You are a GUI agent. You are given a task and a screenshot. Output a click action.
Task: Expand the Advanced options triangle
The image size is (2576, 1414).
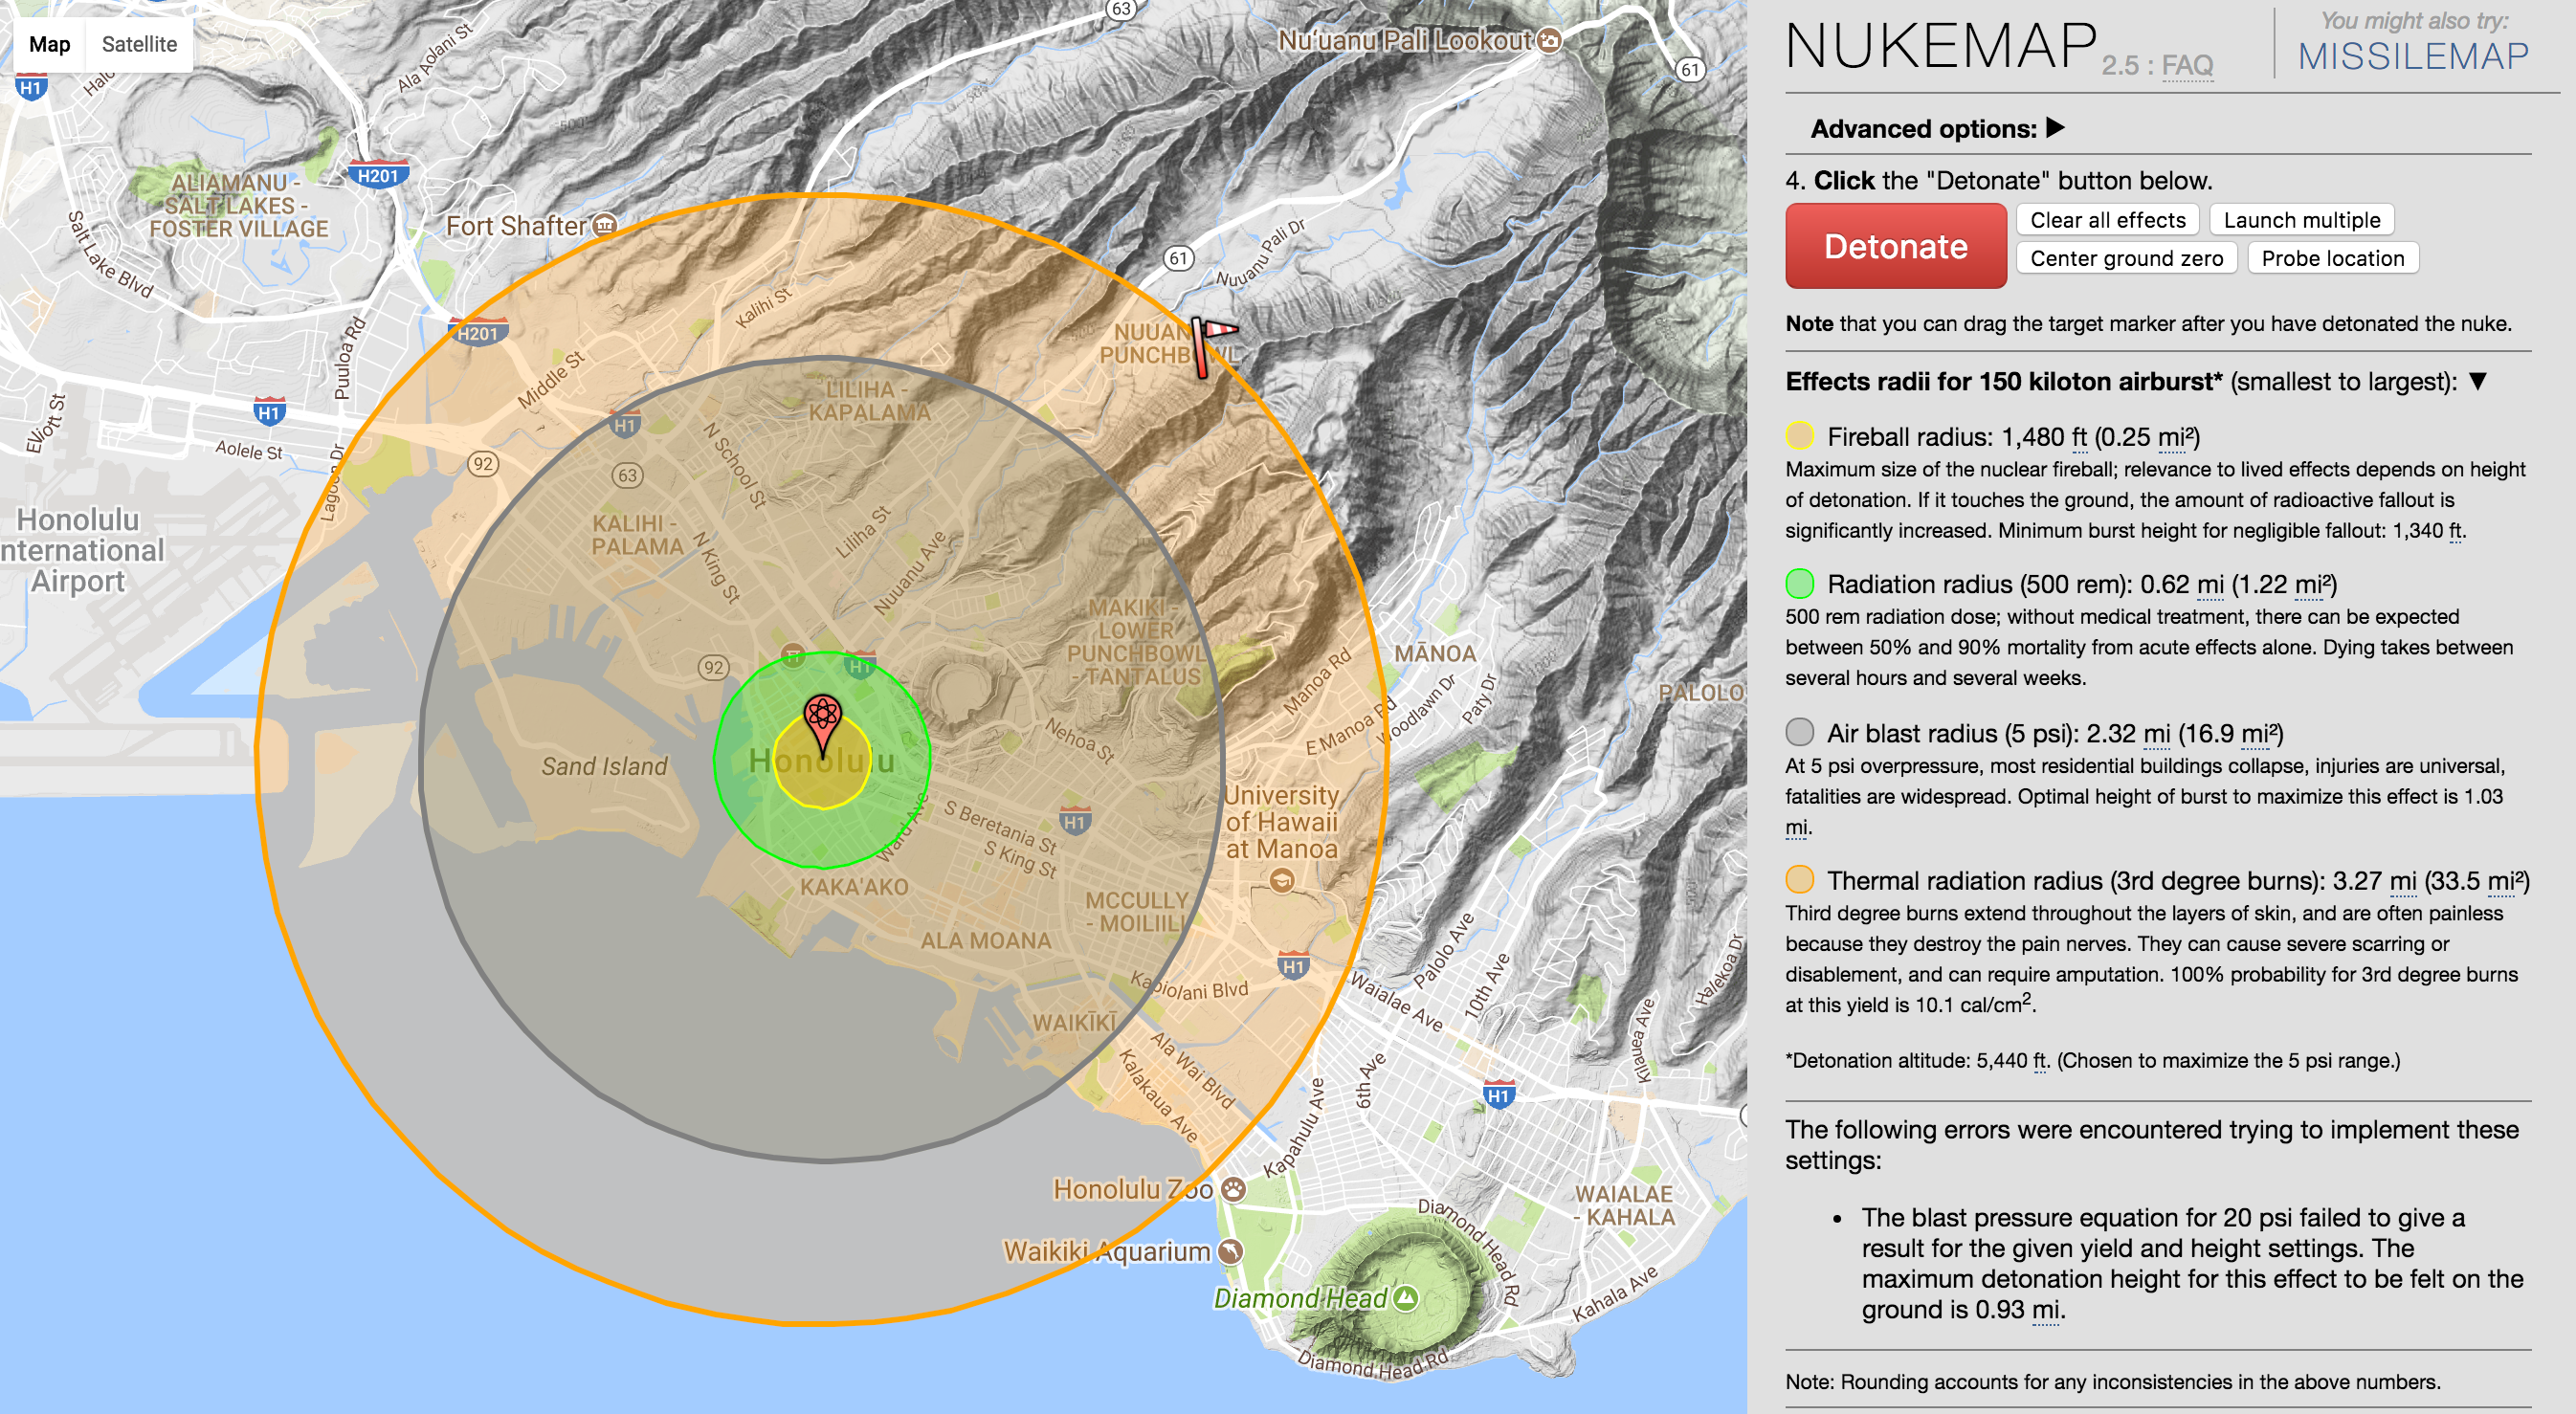[x=2055, y=128]
